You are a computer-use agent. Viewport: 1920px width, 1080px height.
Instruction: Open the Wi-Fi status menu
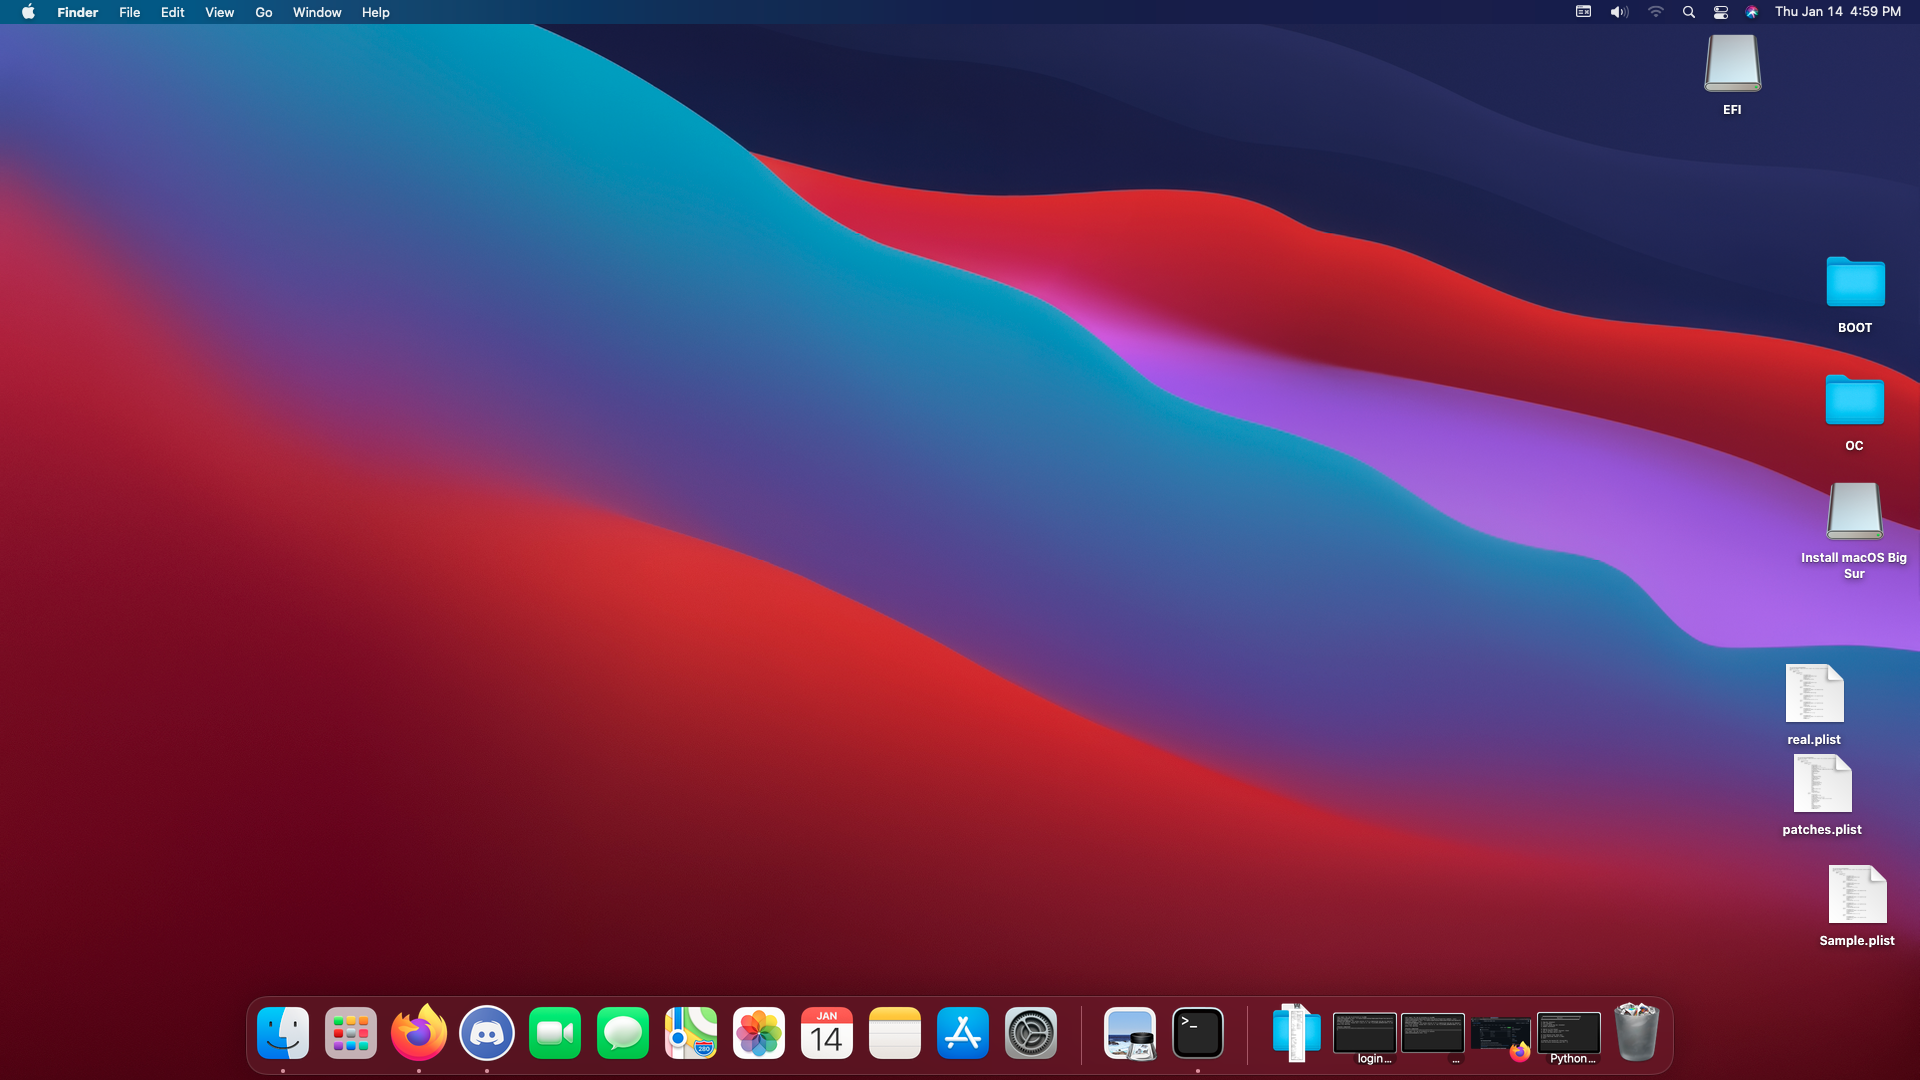(x=1656, y=12)
